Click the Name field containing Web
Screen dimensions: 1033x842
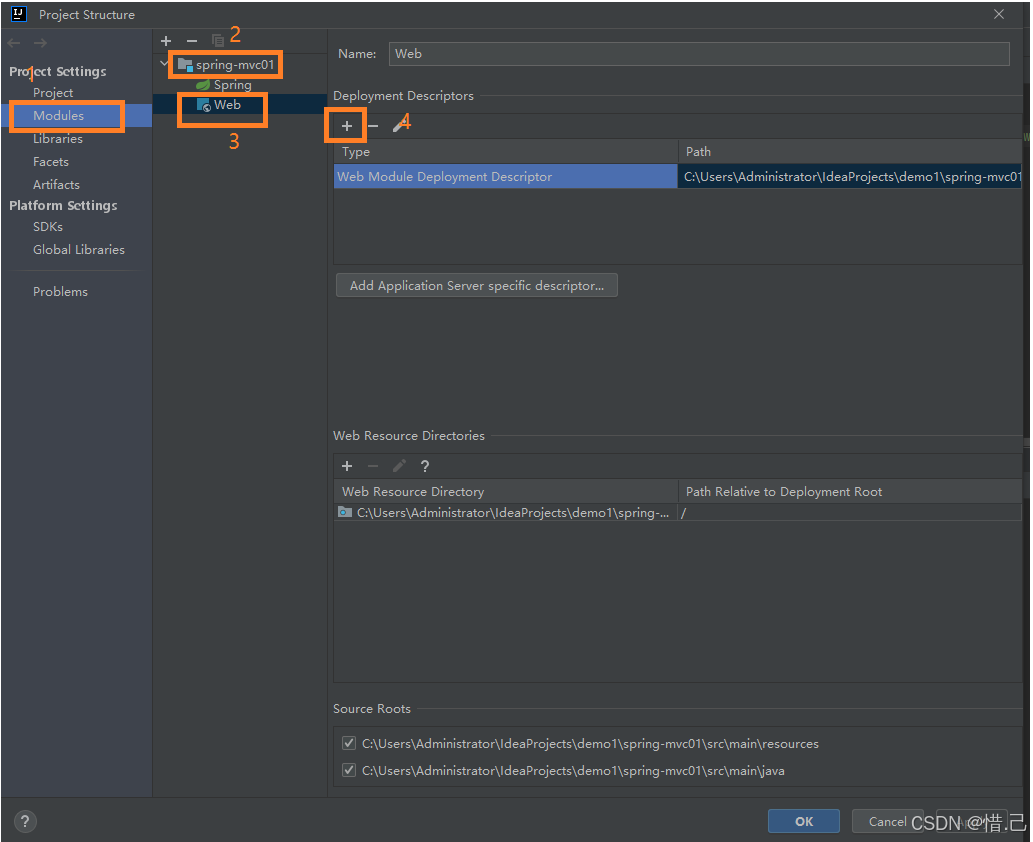[699, 54]
